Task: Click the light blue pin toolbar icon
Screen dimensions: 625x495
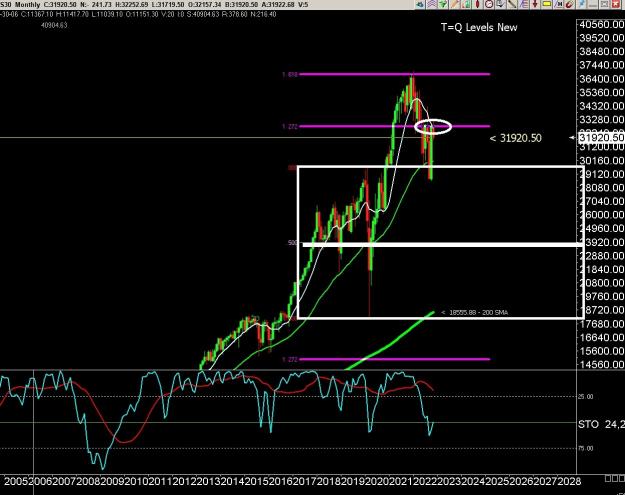Action: (x=582, y=4)
